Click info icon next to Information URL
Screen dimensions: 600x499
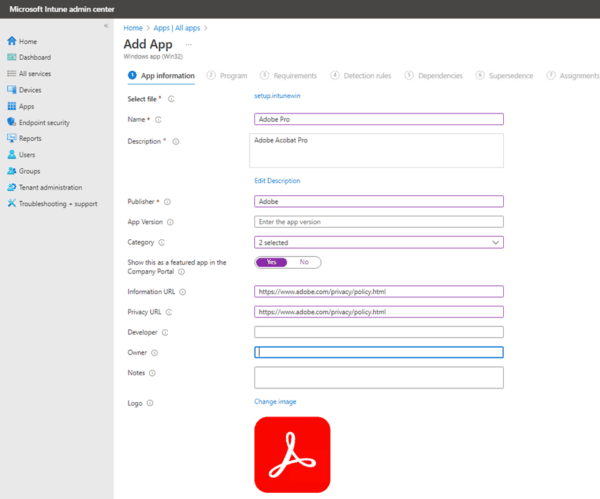point(183,292)
